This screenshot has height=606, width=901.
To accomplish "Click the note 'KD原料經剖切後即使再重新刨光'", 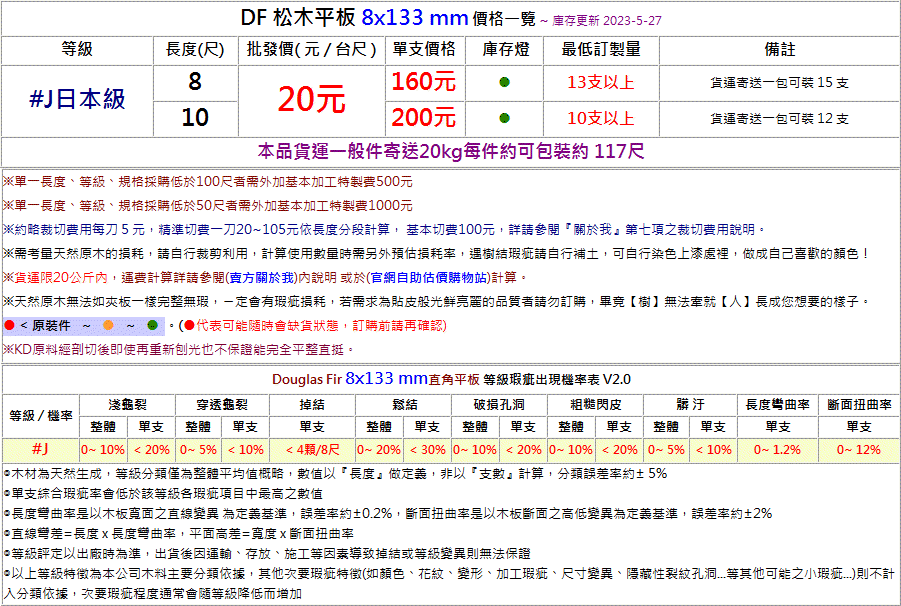I will [179, 349].
